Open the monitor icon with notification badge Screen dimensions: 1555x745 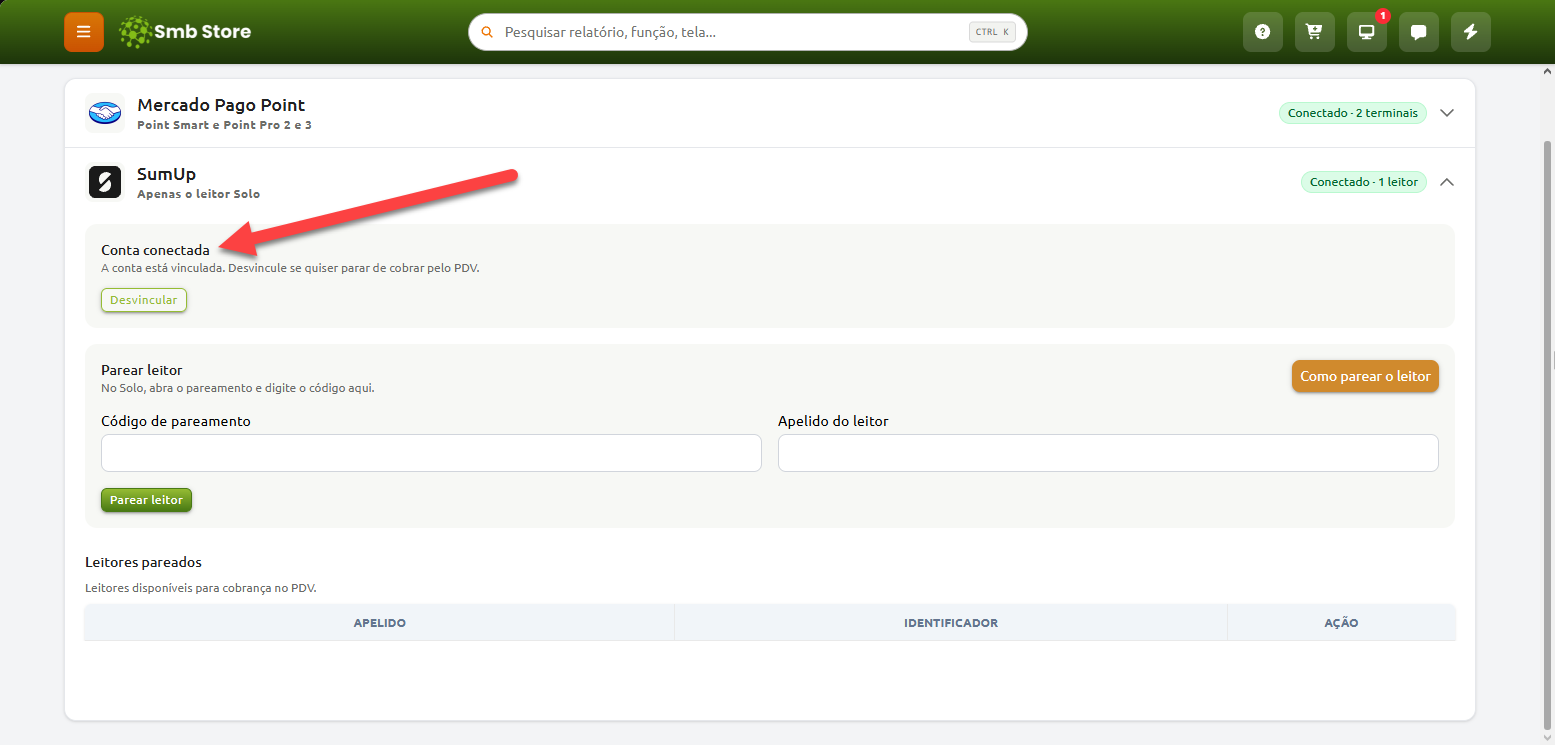pyautogui.click(x=1367, y=32)
